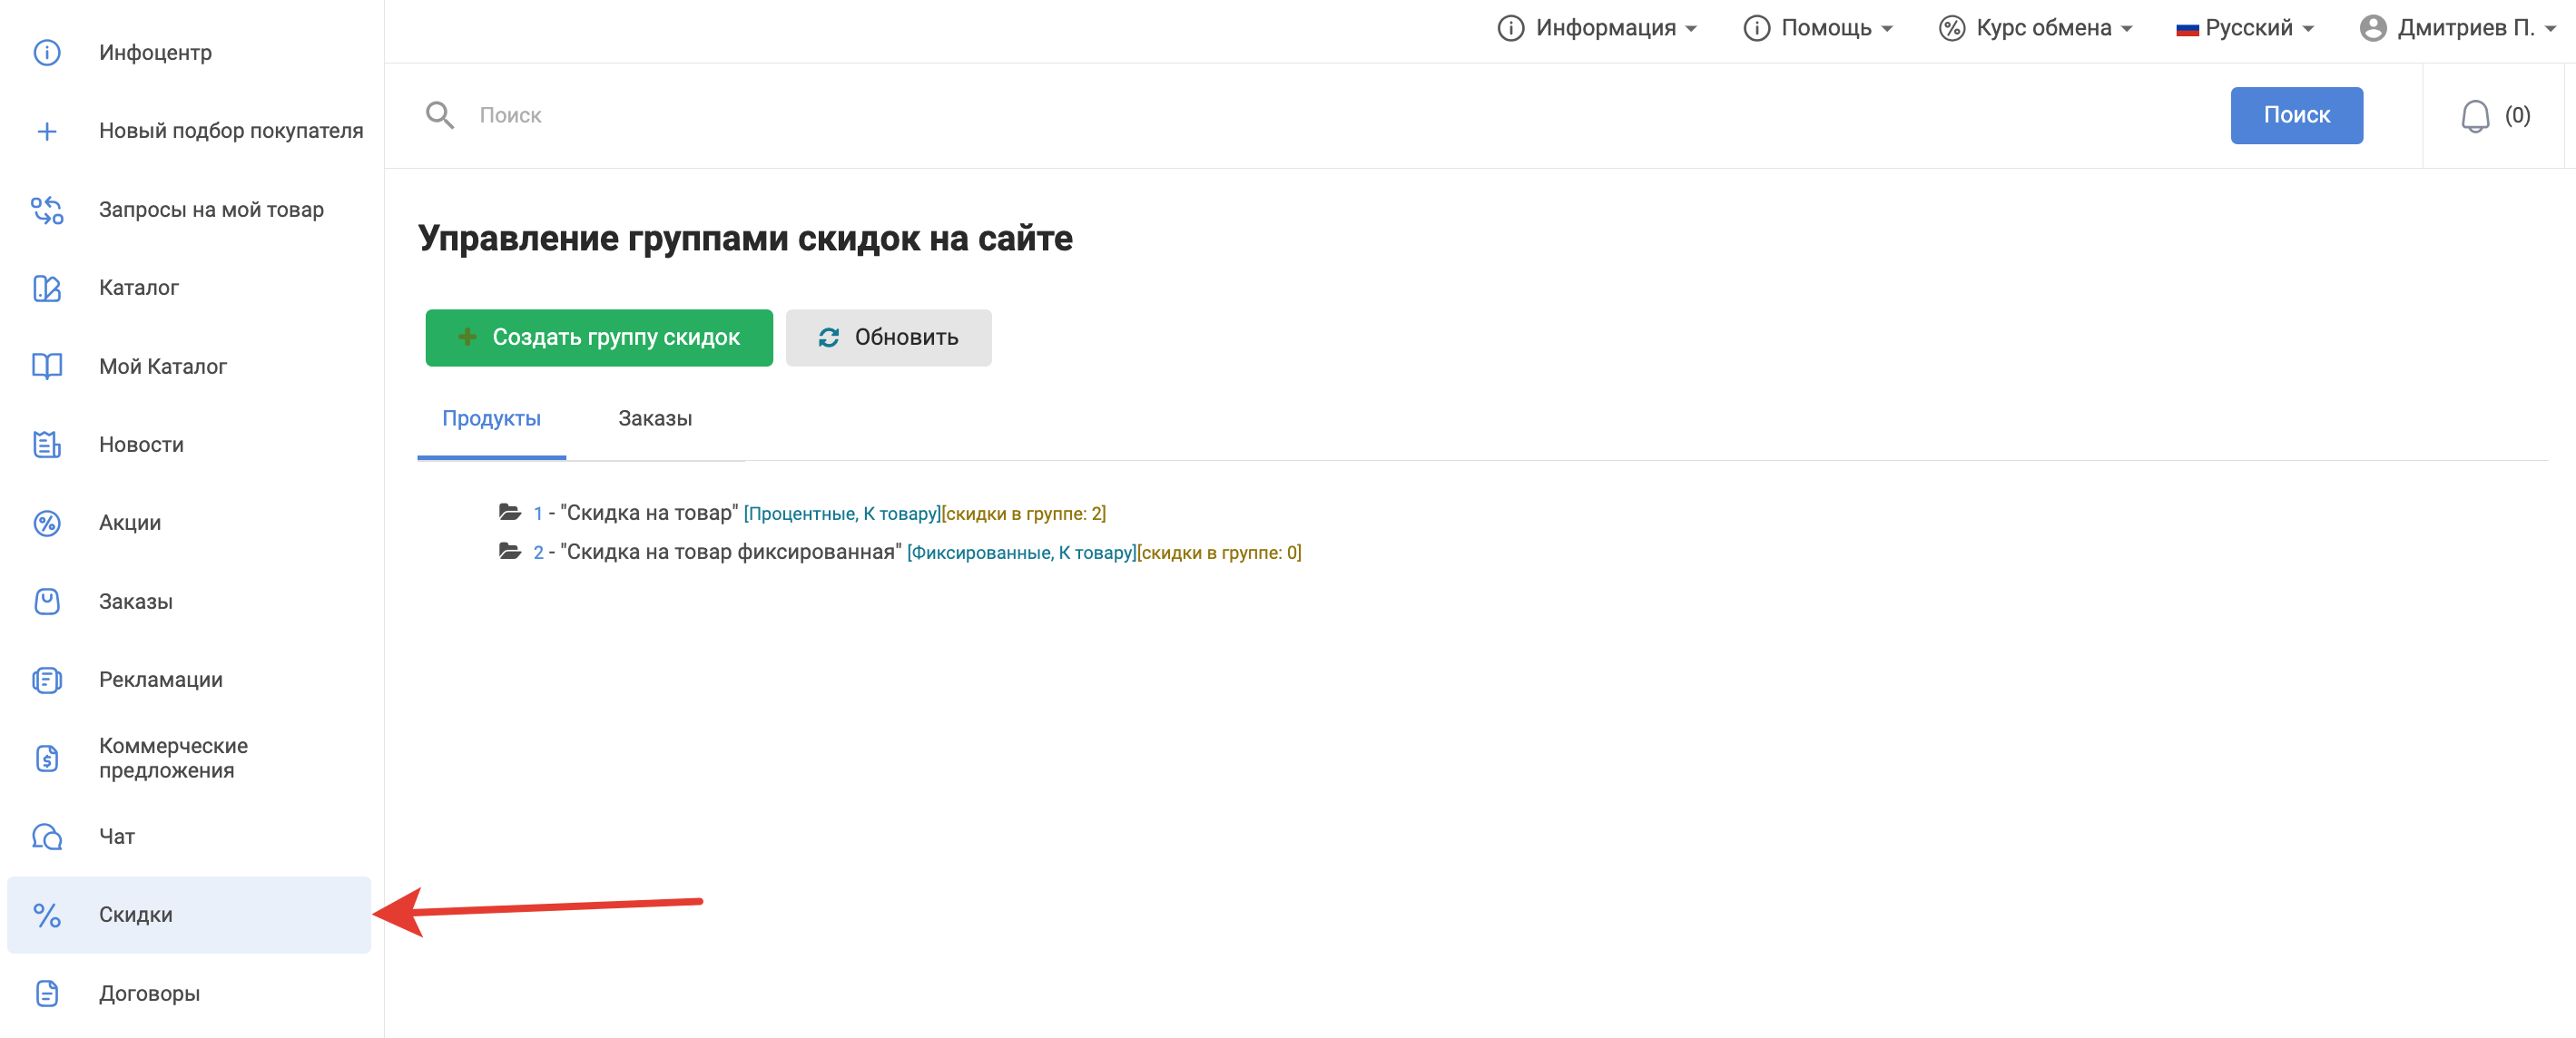Click the Infocenter info icon in sidebar
This screenshot has height=1038, width=2576.
47,52
